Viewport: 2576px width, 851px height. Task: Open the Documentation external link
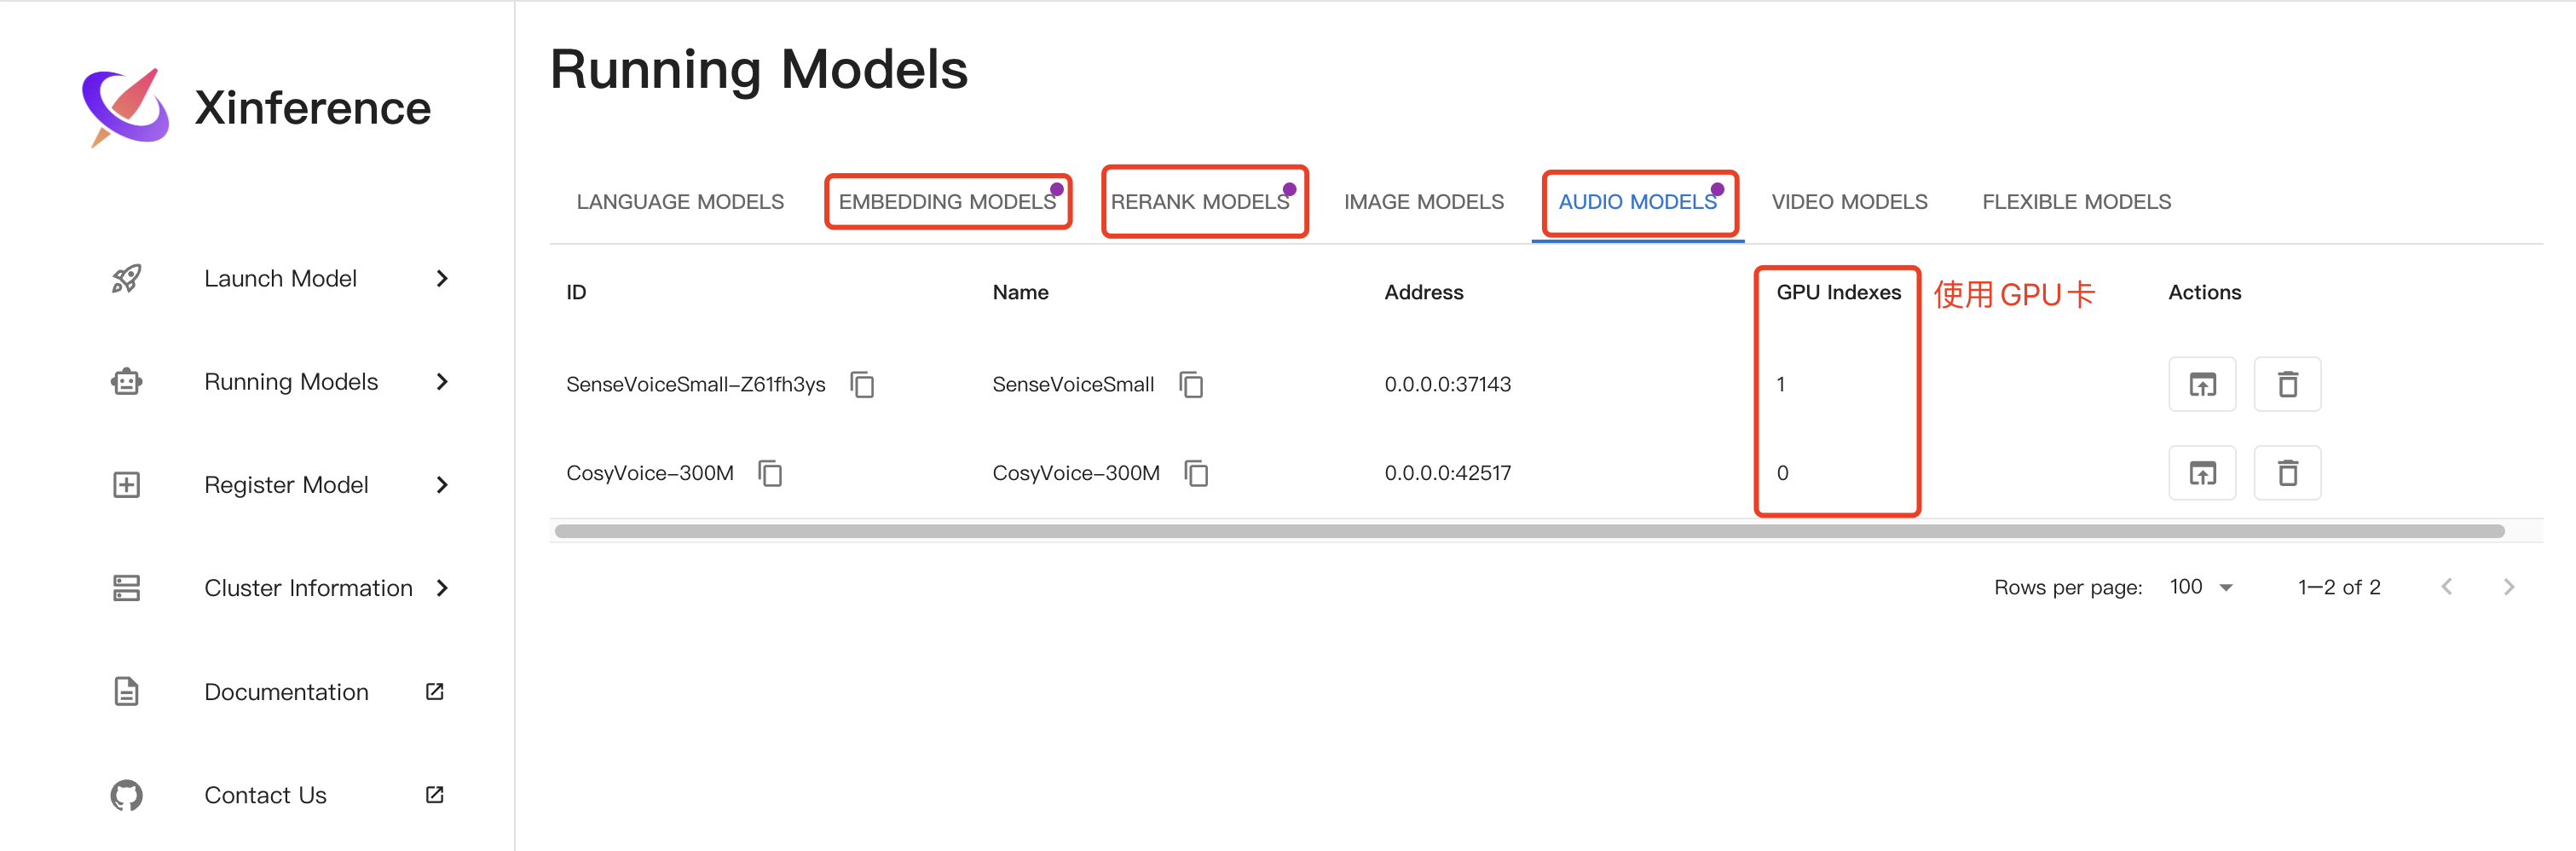coord(434,692)
